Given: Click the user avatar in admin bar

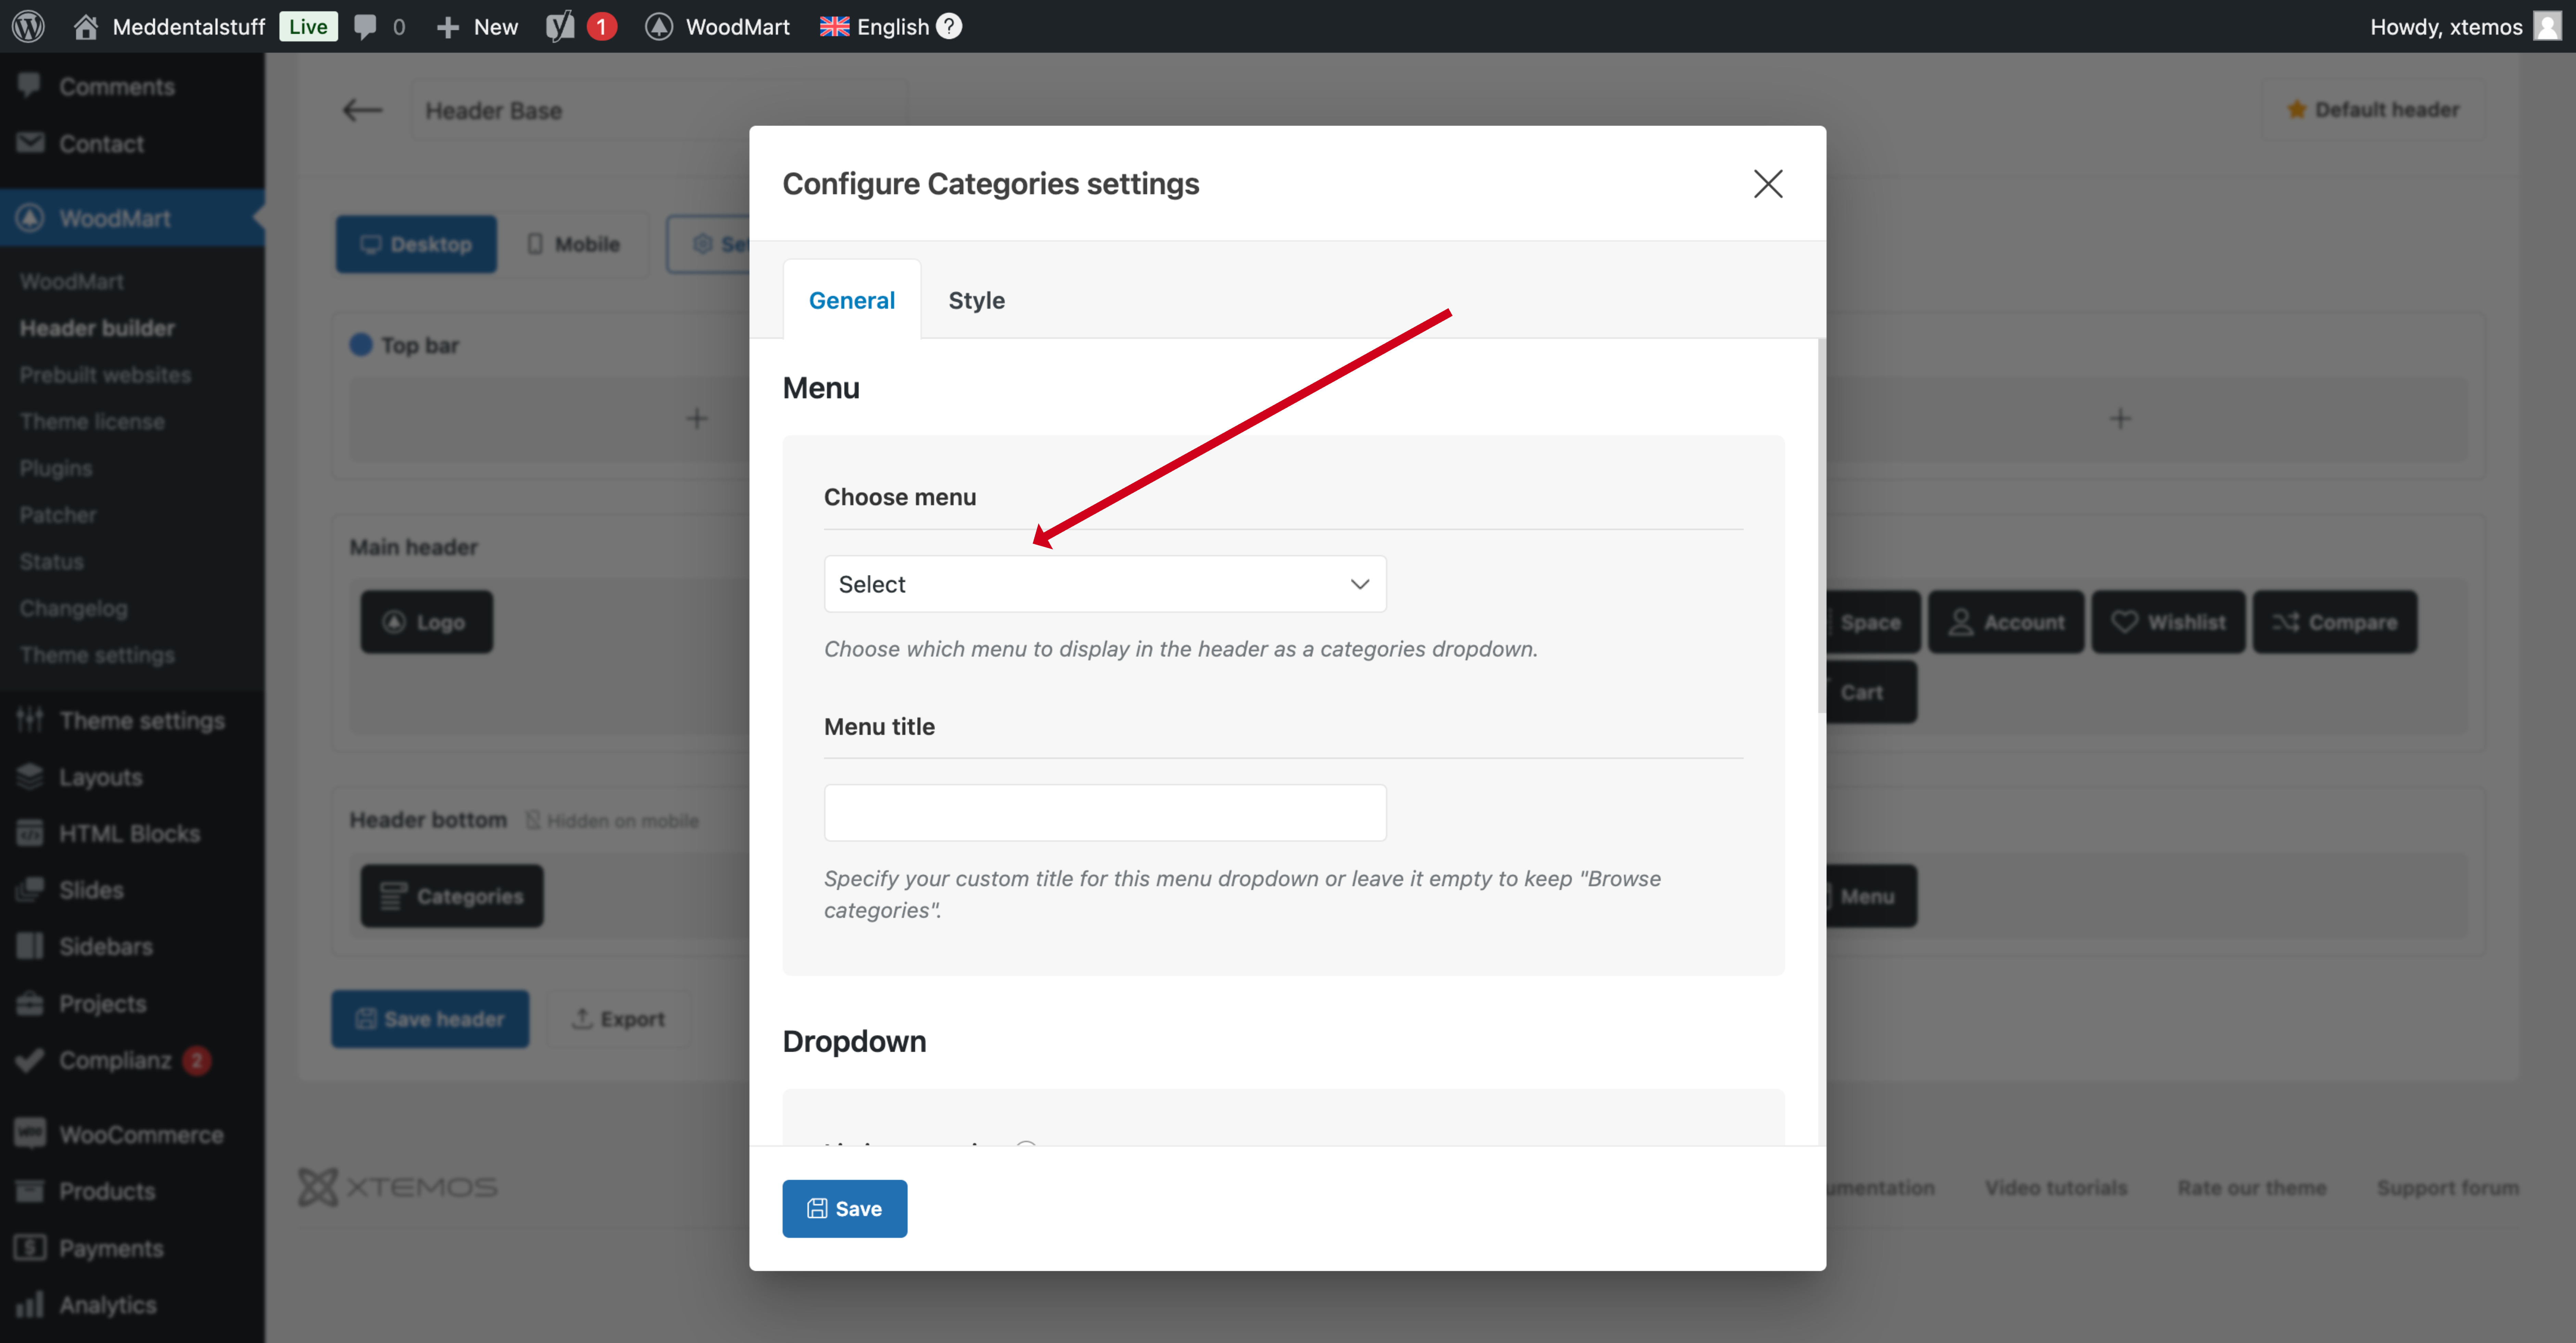Looking at the screenshot, I should point(2547,26).
